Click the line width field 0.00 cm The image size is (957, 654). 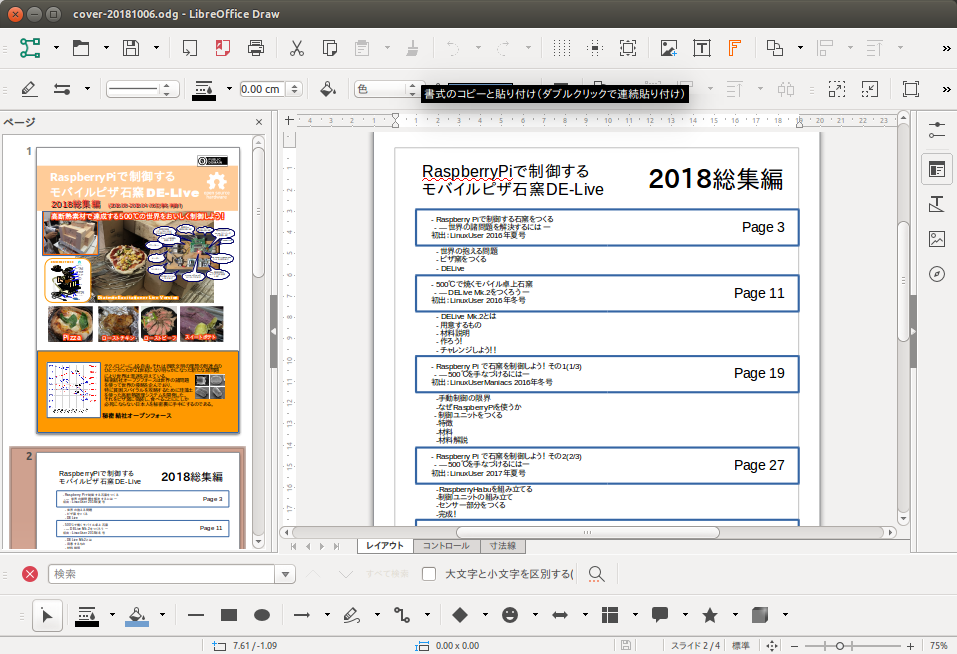(x=262, y=89)
